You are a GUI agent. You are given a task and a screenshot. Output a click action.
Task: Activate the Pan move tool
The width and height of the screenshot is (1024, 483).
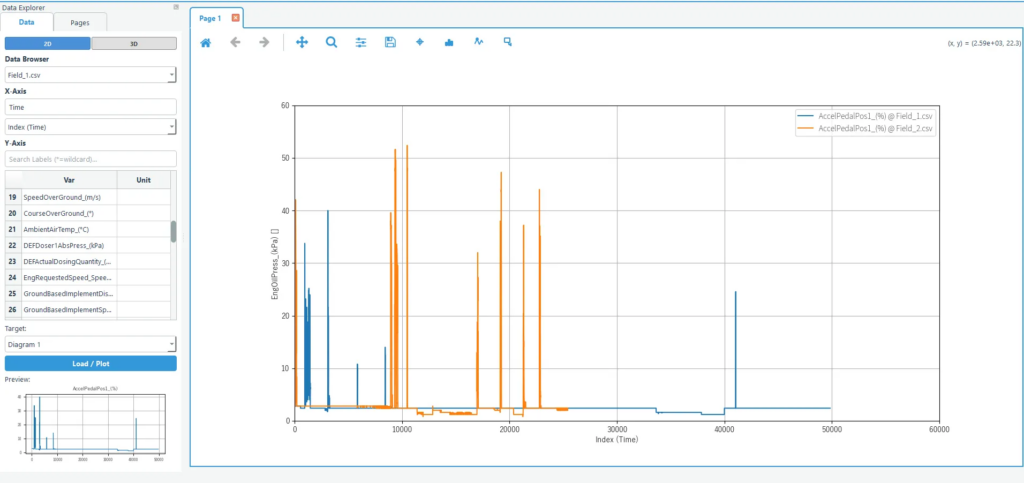(x=302, y=43)
